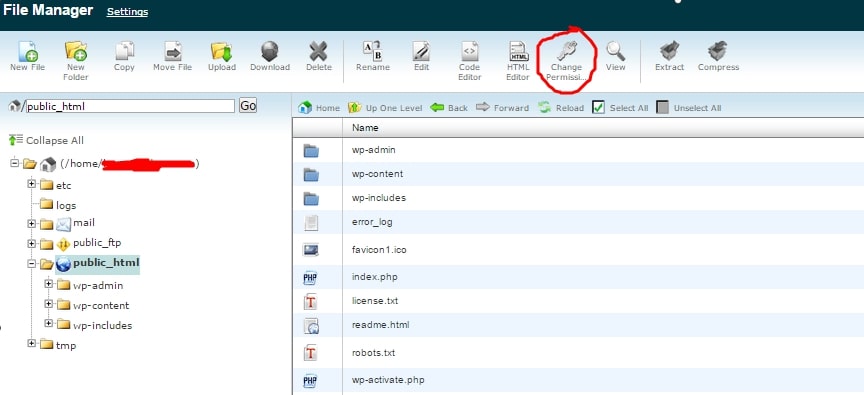Click the path input field
864x395 pixels.
pos(130,106)
